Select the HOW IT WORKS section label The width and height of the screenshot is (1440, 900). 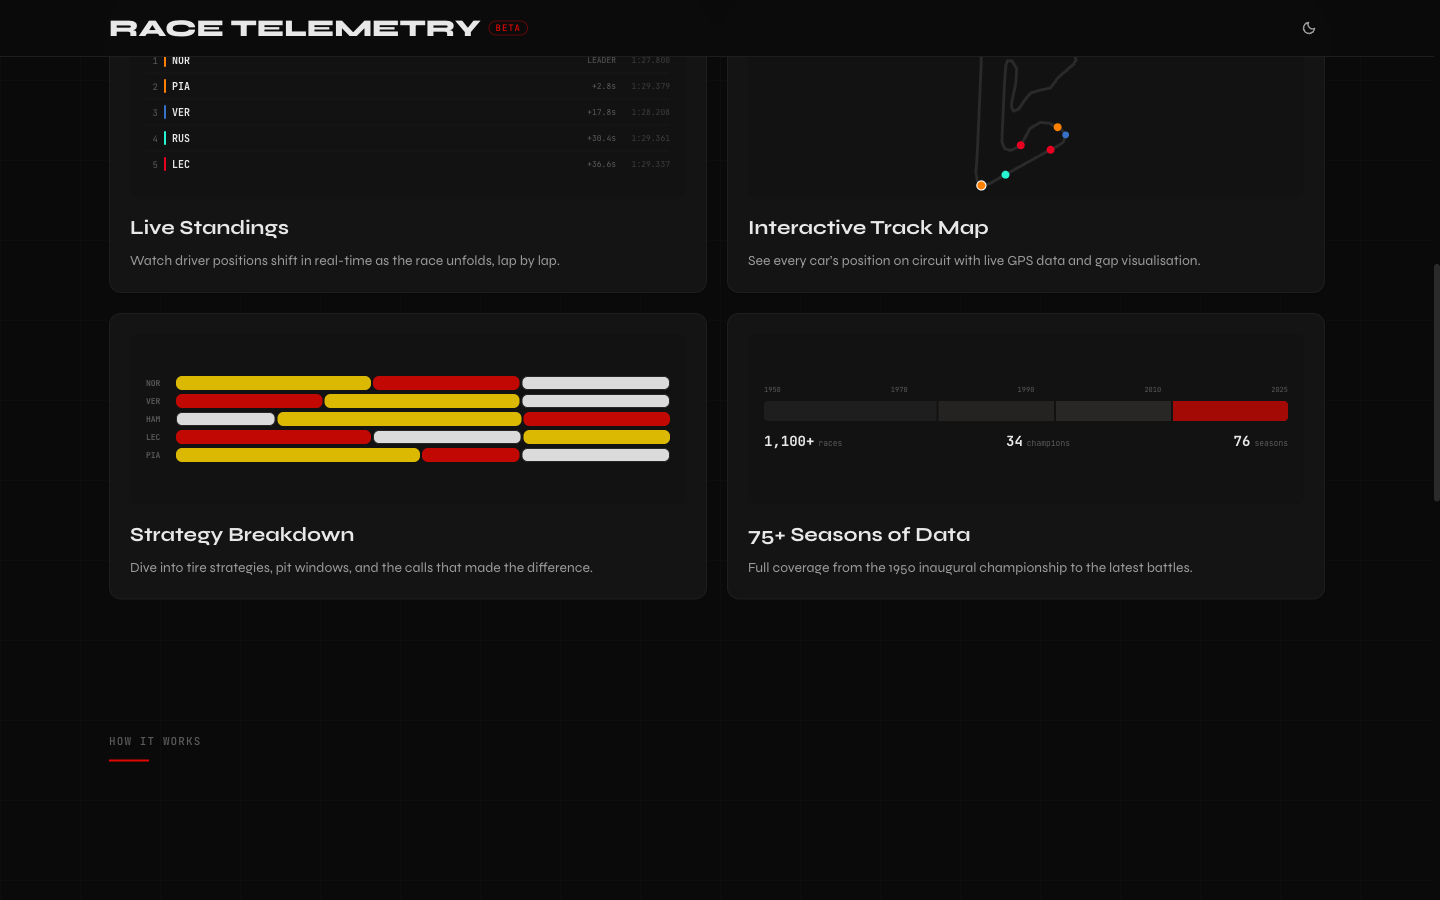(155, 741)
